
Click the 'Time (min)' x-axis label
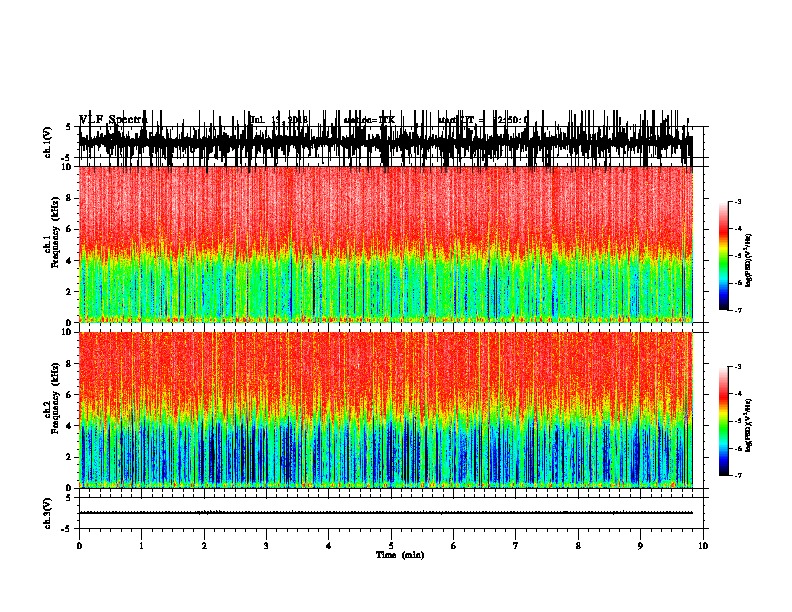tap(400, 555)
